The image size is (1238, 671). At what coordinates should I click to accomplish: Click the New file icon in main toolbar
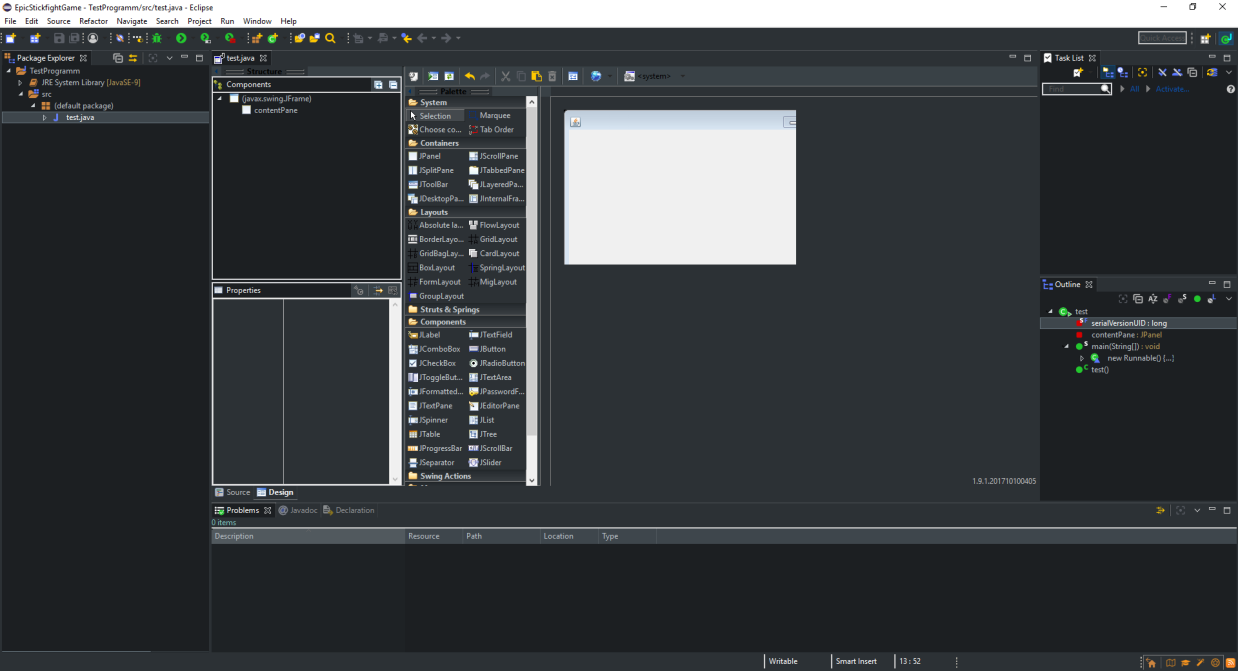pos(10,38)
